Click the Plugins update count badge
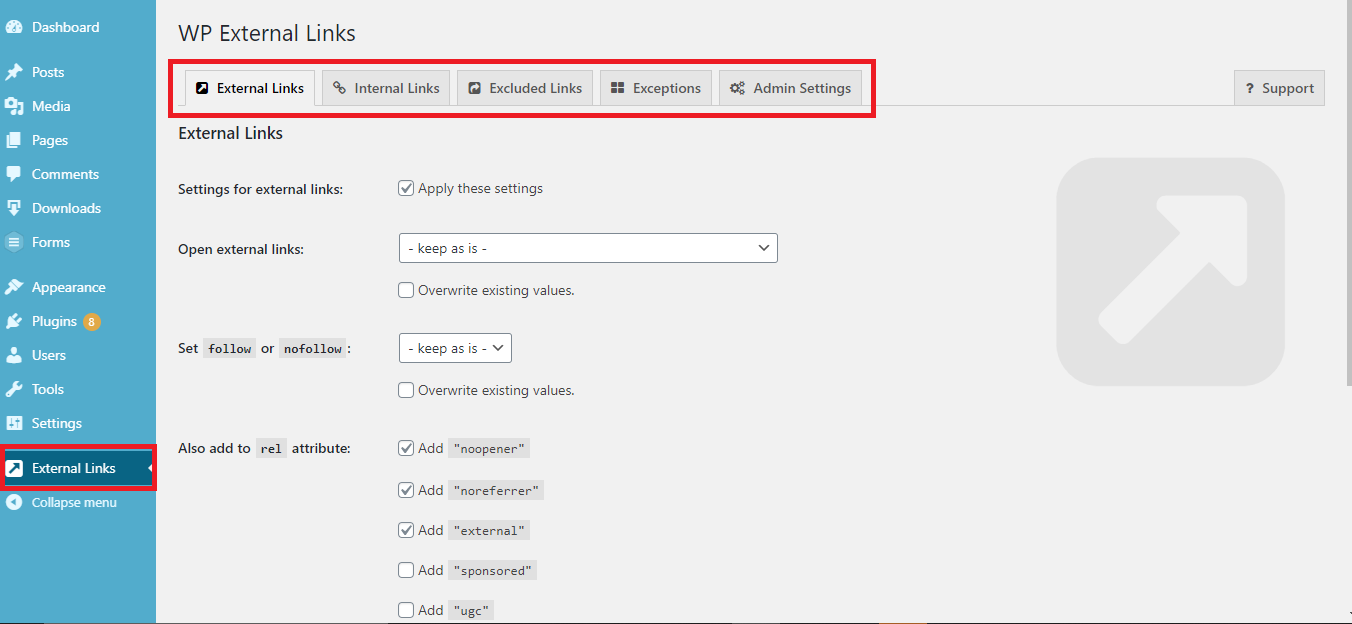The image size is (1352, 624). tap(92, 321)
